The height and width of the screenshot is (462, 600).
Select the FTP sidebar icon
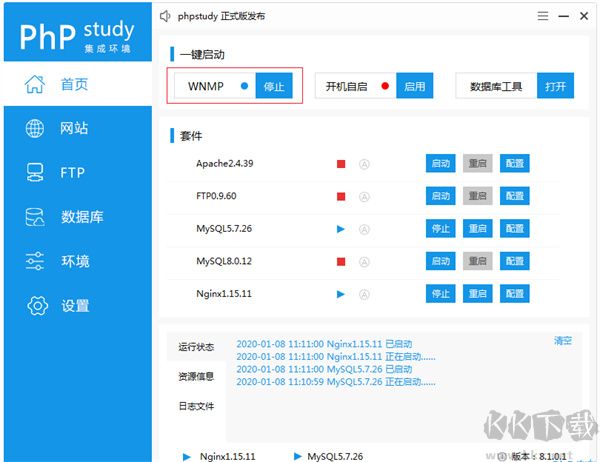[35, 173]
